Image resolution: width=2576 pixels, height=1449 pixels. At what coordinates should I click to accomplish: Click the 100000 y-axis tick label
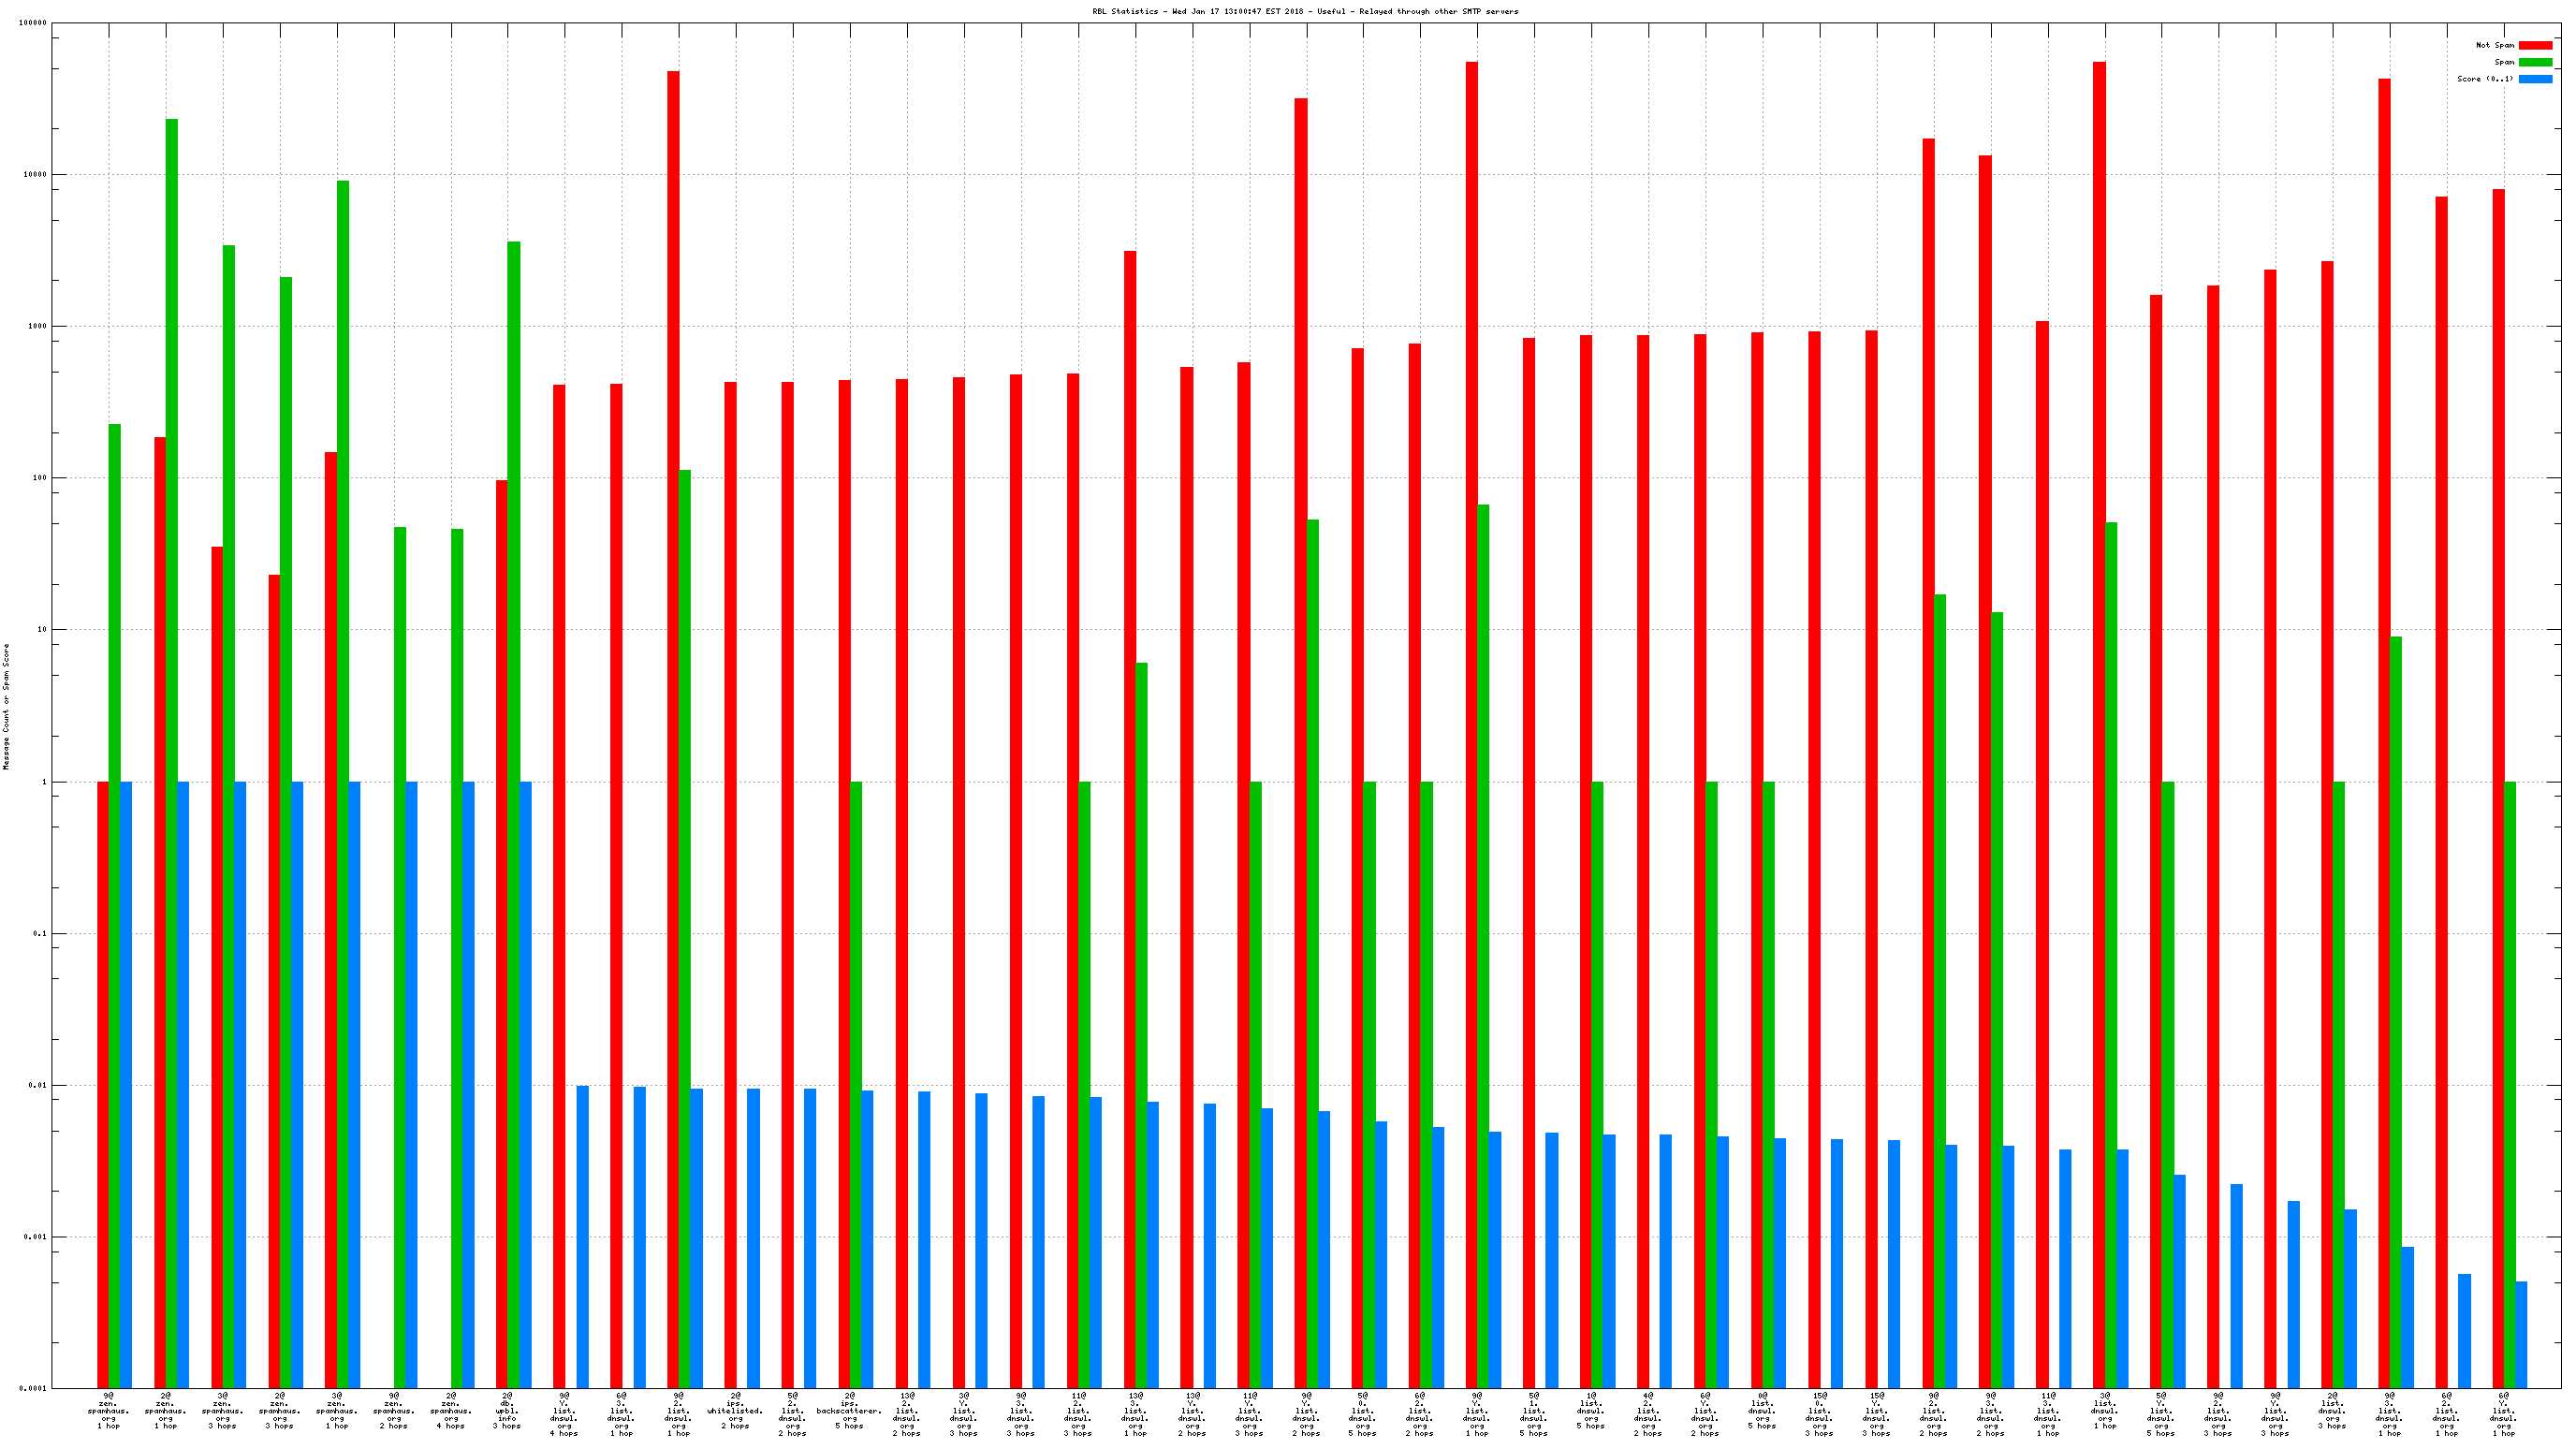pyautogui.click(x=33, y=23)
